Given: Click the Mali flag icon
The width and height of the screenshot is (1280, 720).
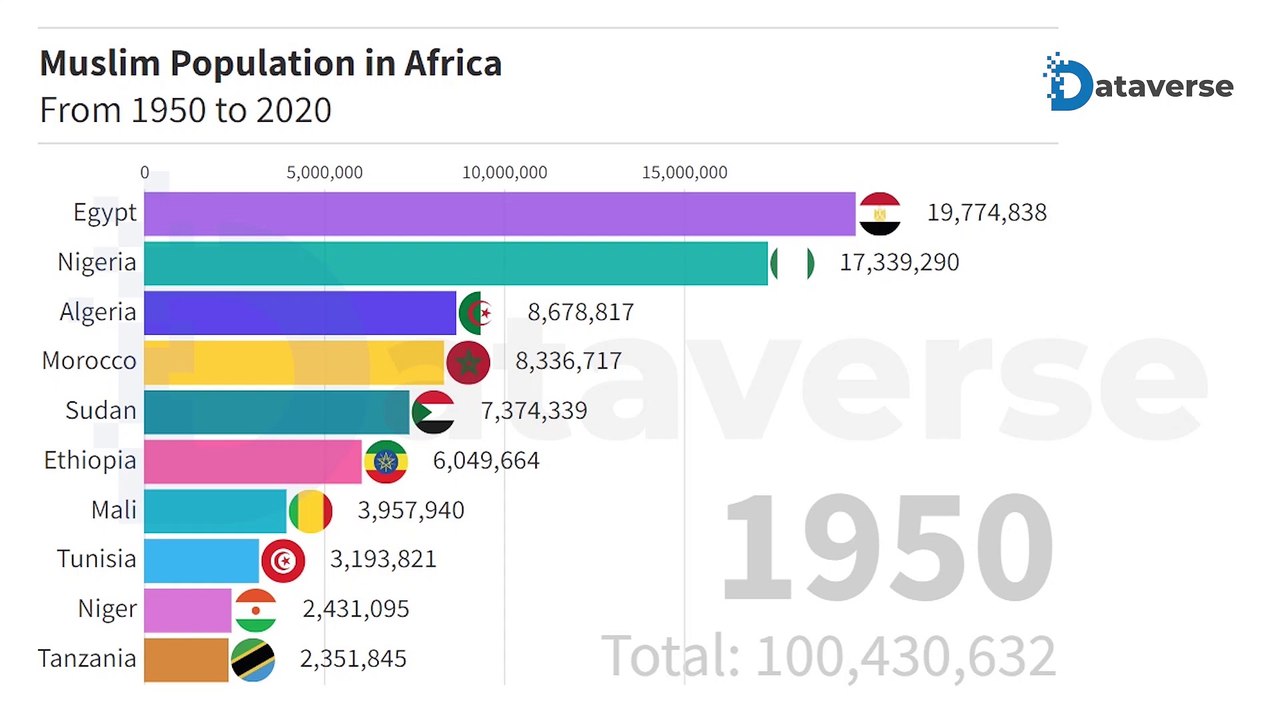Looking at the screenshot, I should (x=311, y=511).
